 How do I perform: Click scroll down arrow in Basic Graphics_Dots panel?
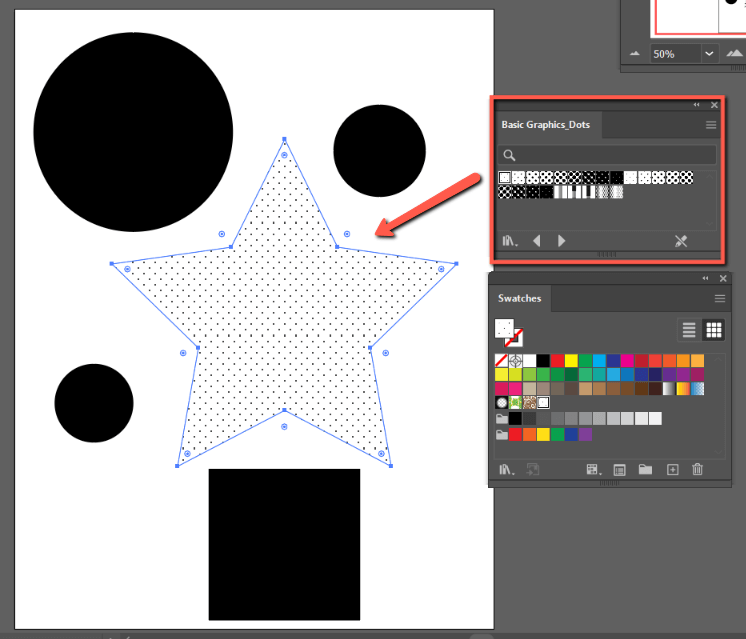710,223
